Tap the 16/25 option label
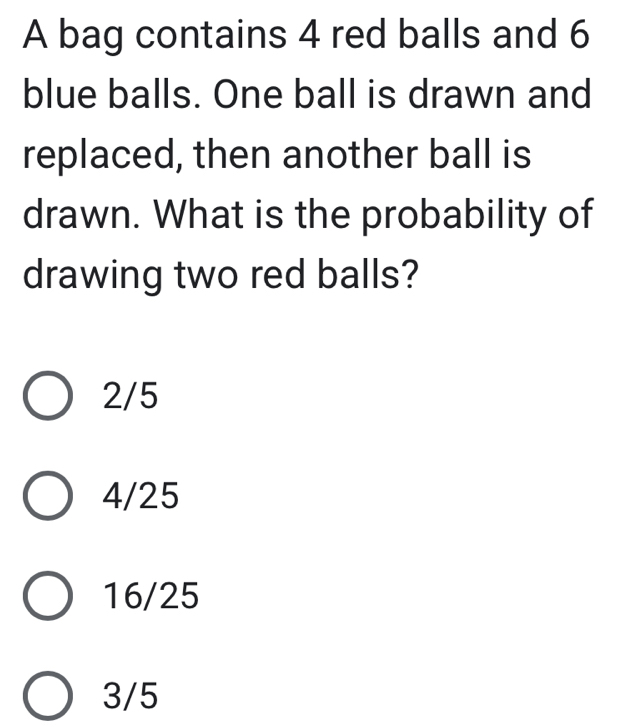The width and height of the screenshot is (622, 727). (x=151, y=596)
